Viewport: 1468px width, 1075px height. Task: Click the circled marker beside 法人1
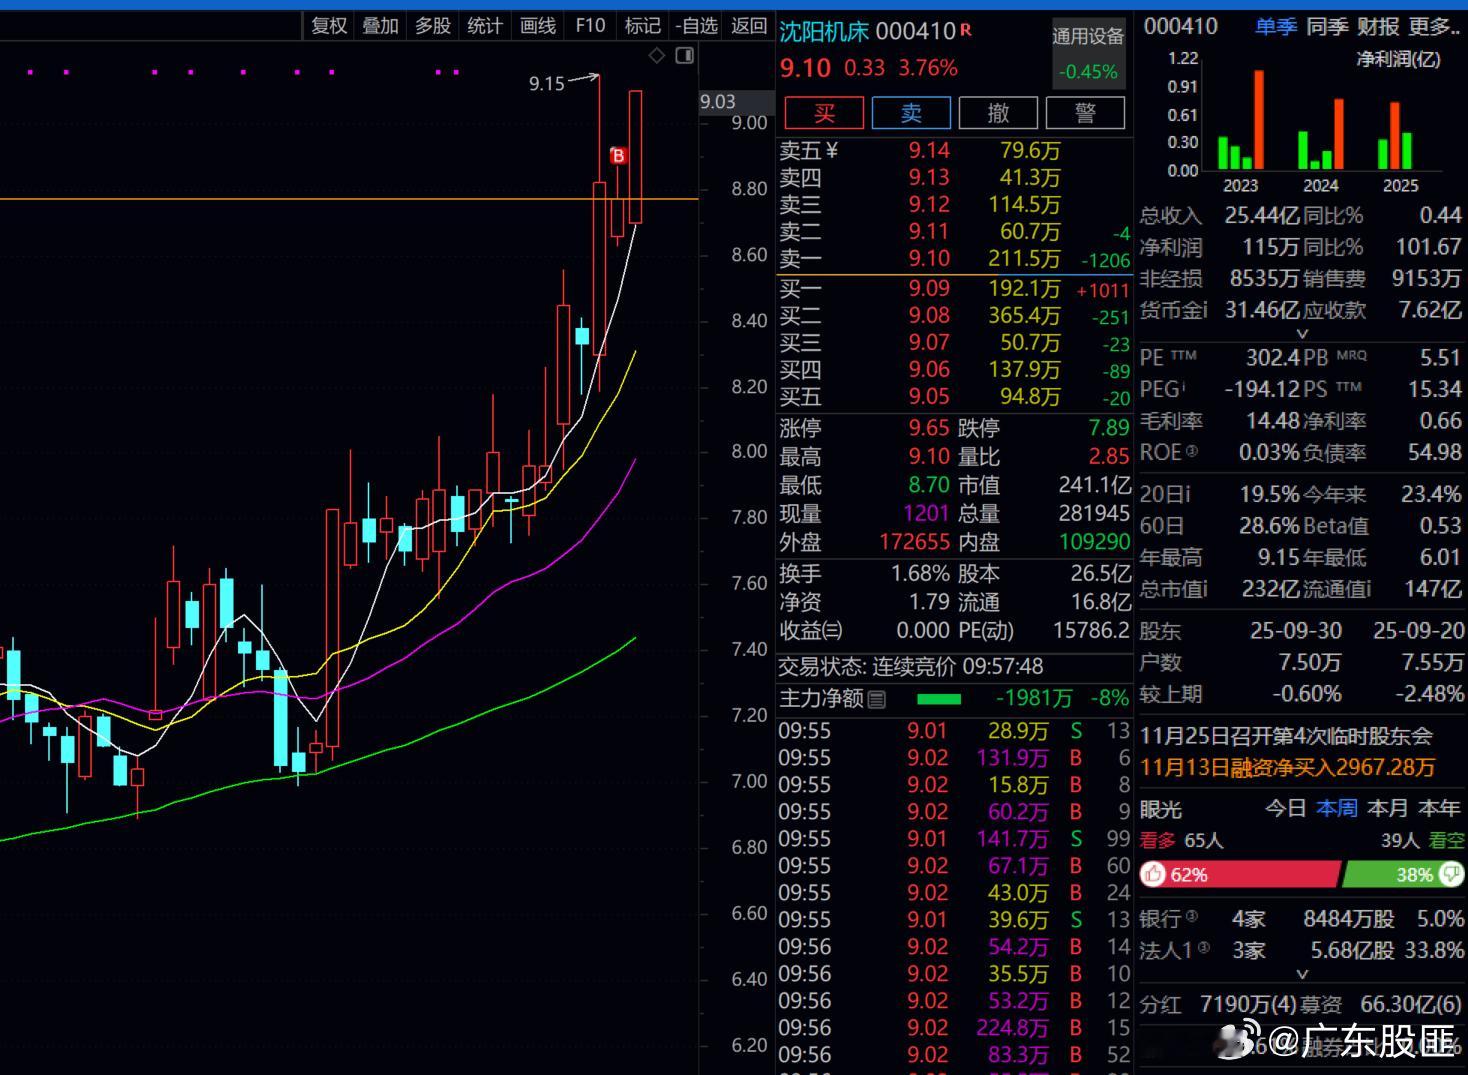tap(1203, 947)
